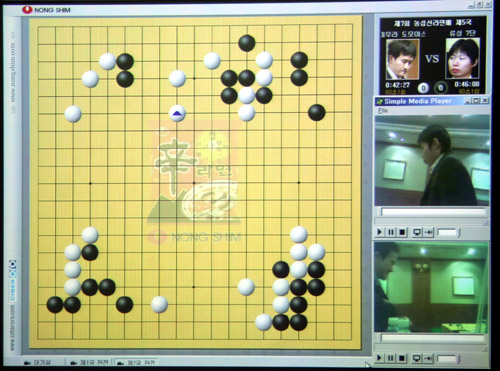Click the upper player seek slider
500x371 pixels.
(x=433, y=212)
